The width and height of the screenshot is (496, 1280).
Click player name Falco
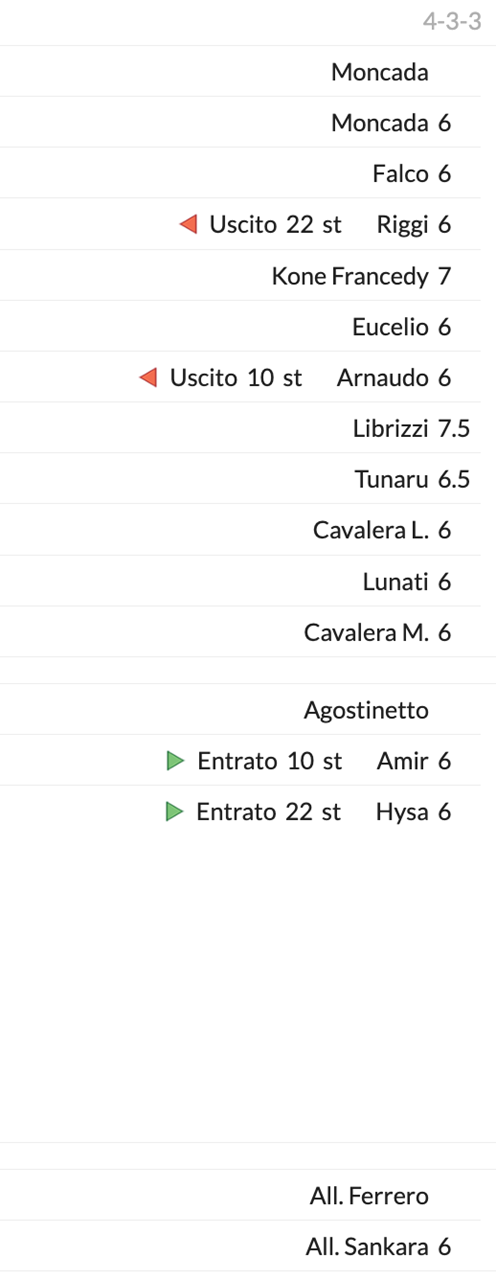[x=401, y=174]
